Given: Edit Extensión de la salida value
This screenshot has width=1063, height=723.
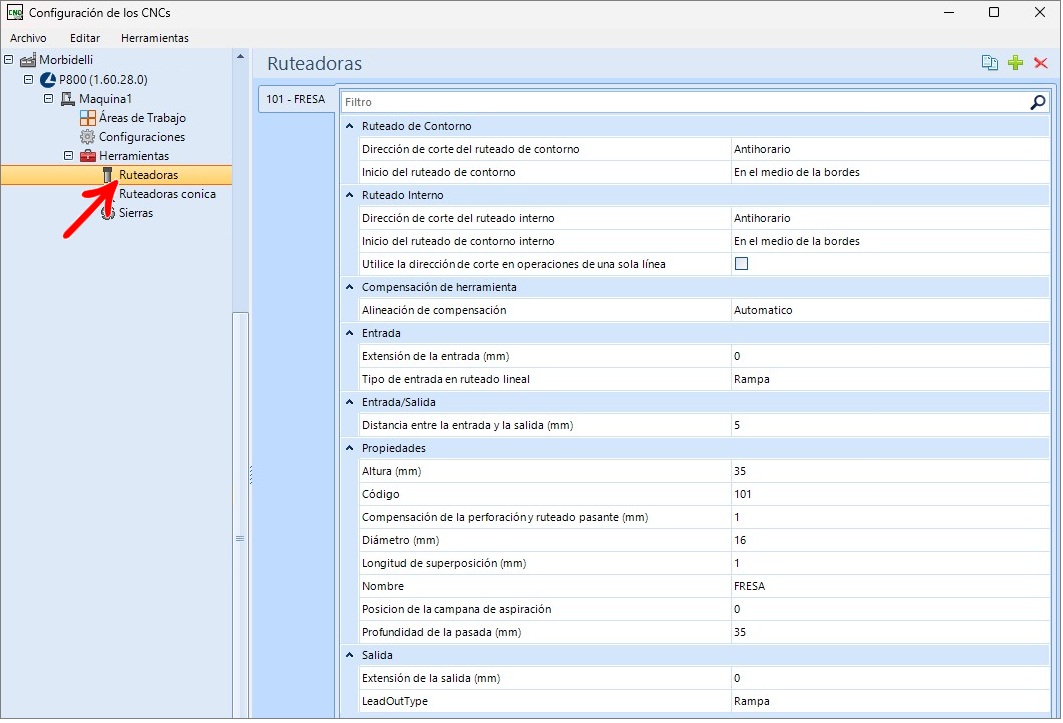Looking at the screenshot, I should 890,679.
